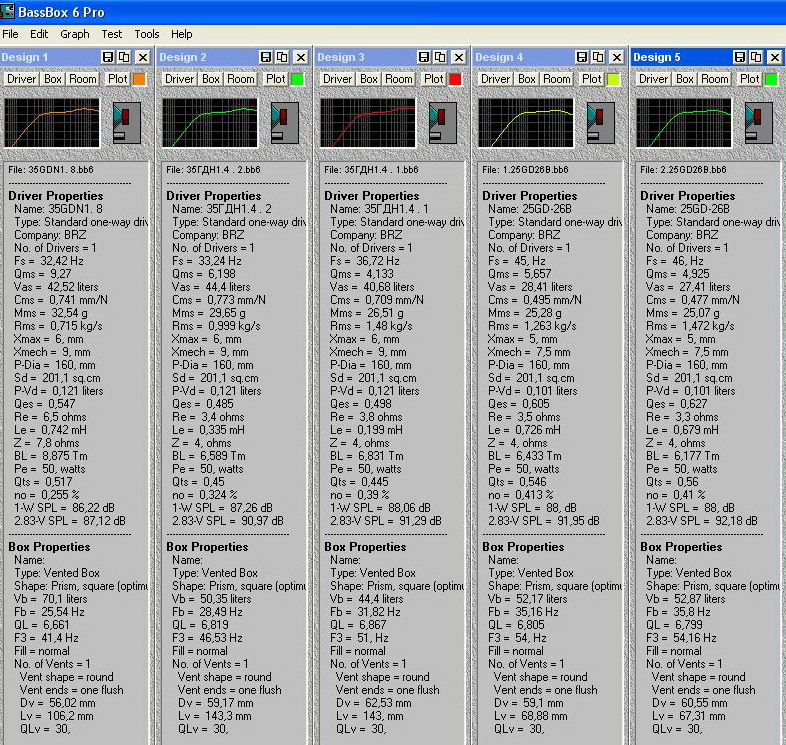This screenshot has width=786, height=745.
Task: Select the 'File: 2.25GD26B.bb6' text
Action: tap(683, 170)
